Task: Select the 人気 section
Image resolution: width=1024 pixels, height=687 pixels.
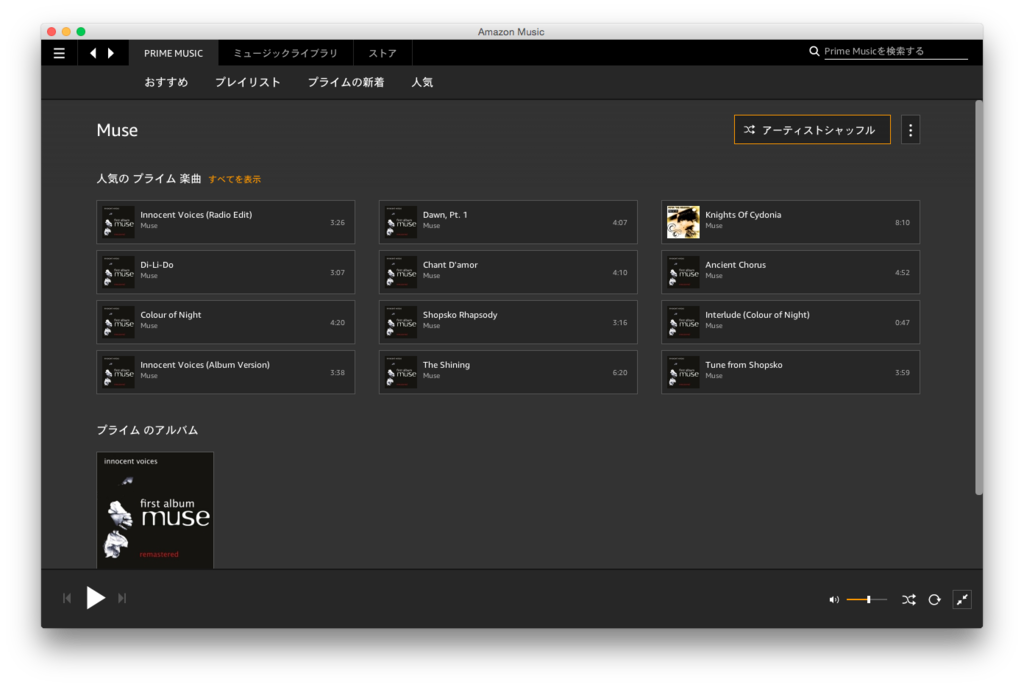Action: click(x=422, y=82)
